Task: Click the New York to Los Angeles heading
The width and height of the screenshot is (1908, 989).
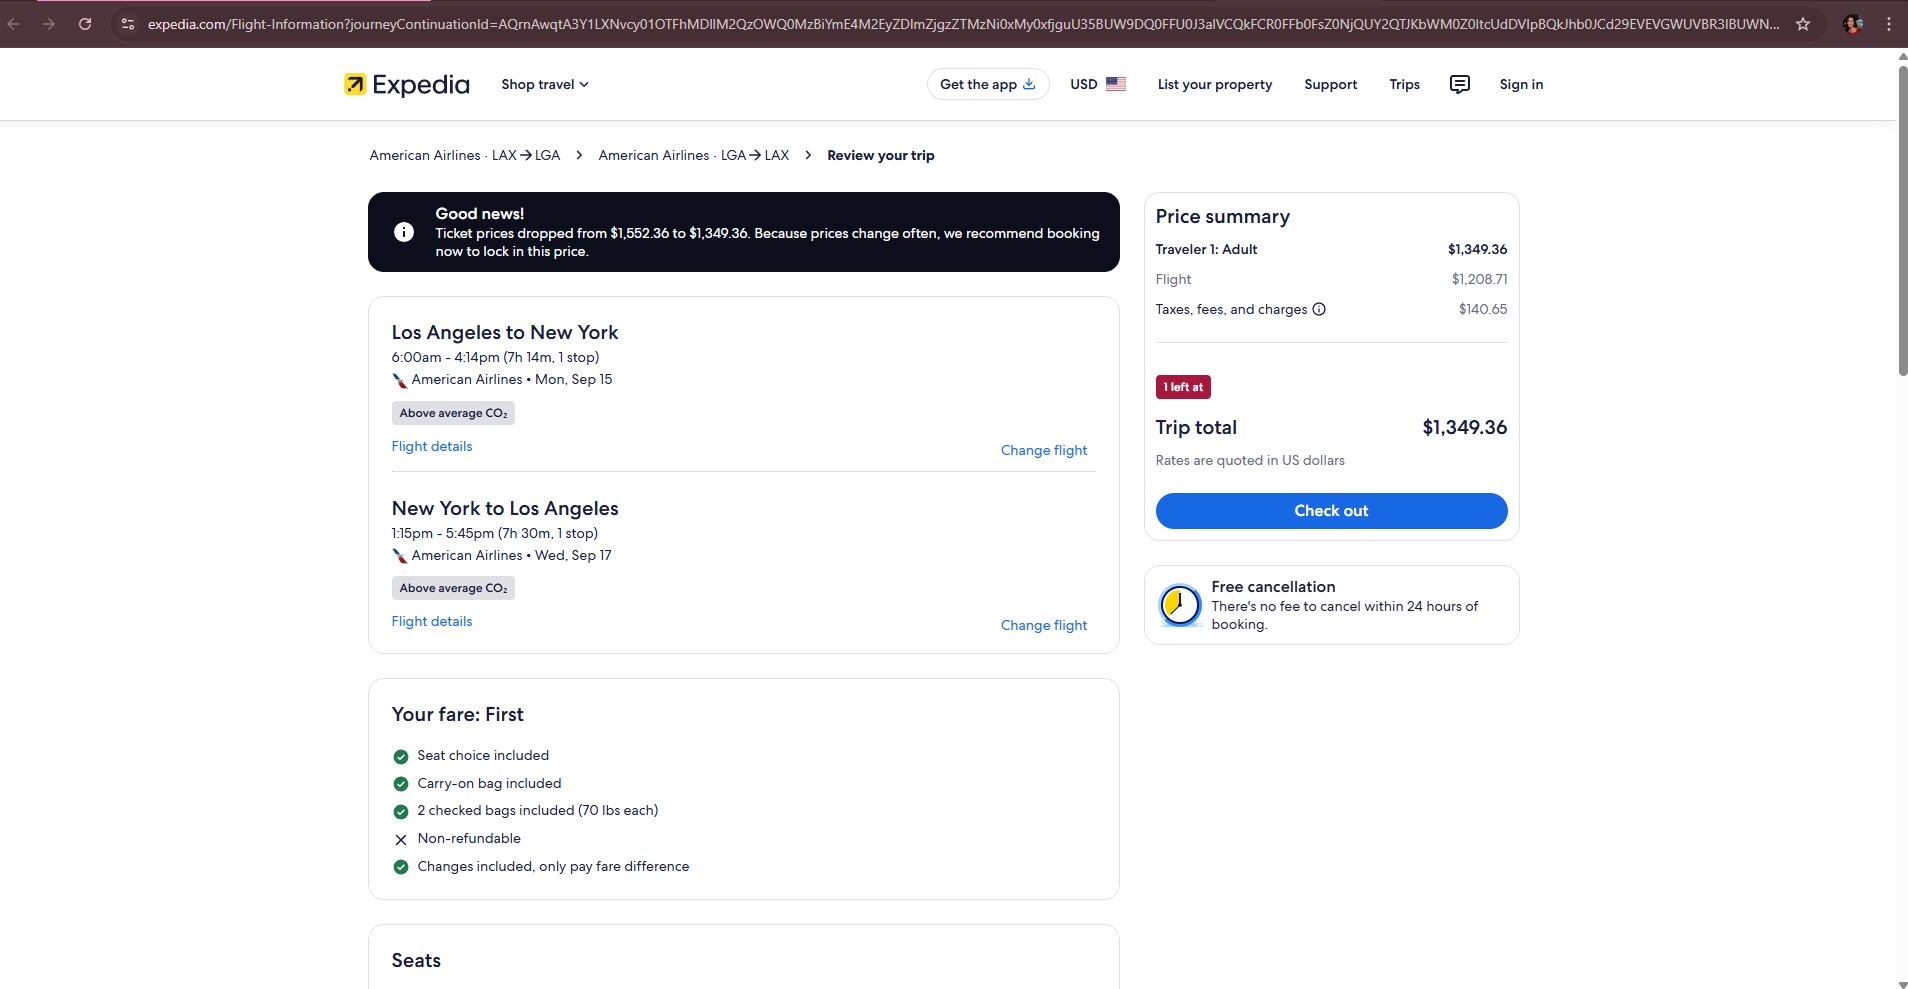Action: tap(505, 509)
